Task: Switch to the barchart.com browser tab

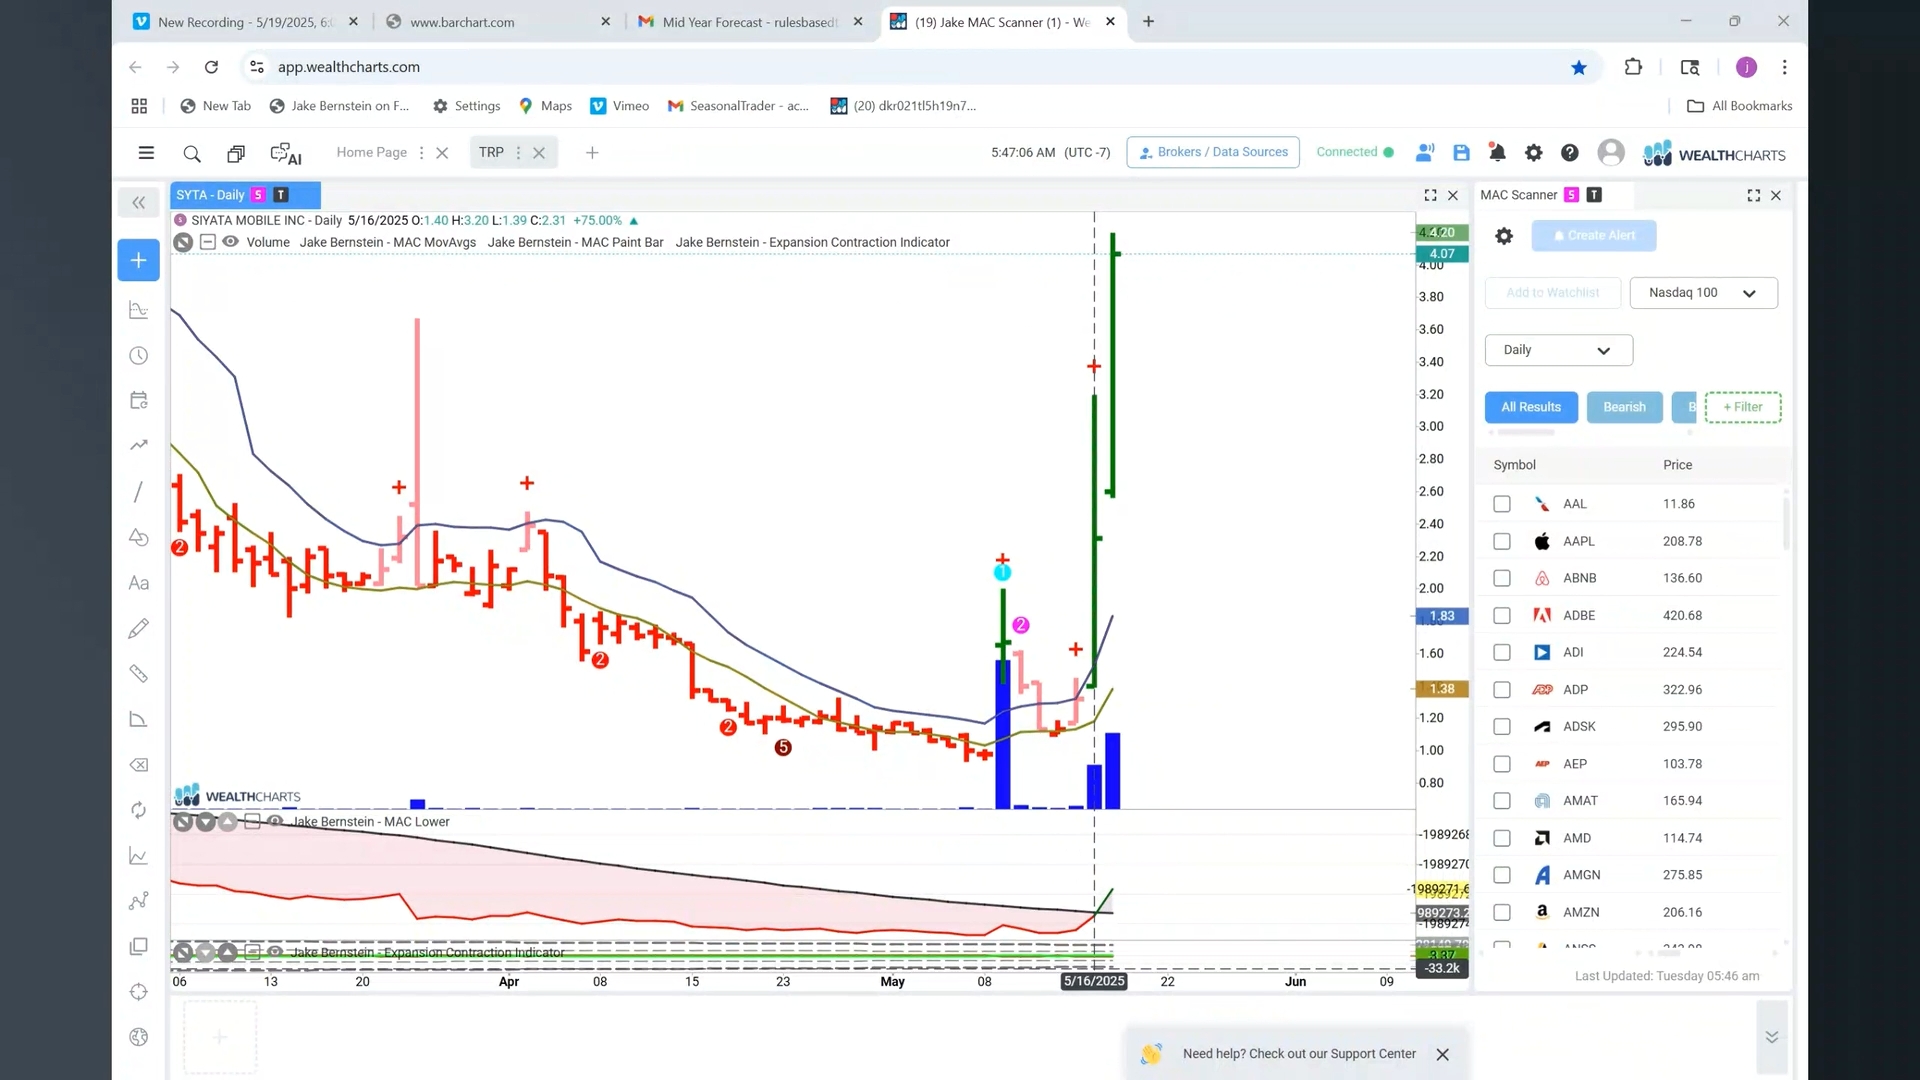Action: pos(497,22)
